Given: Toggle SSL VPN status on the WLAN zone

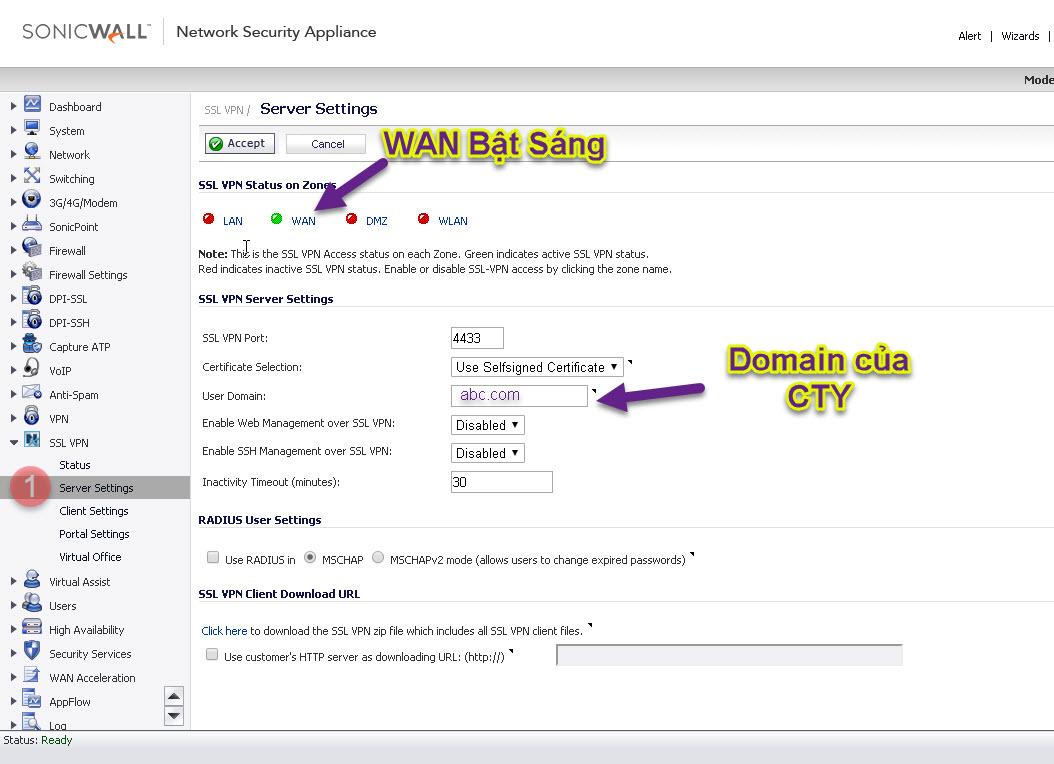Looking at the screenshot, I should pos(452,220).
